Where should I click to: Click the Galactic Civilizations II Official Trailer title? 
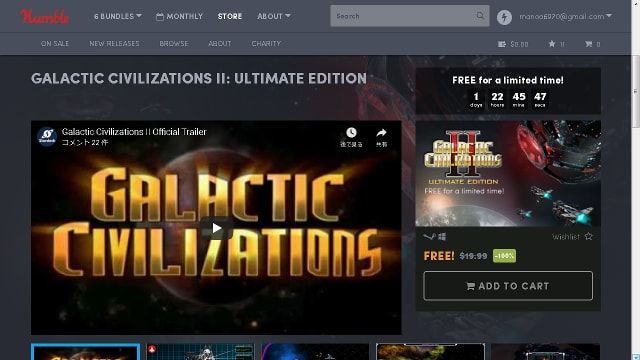(x=134, y=132)
